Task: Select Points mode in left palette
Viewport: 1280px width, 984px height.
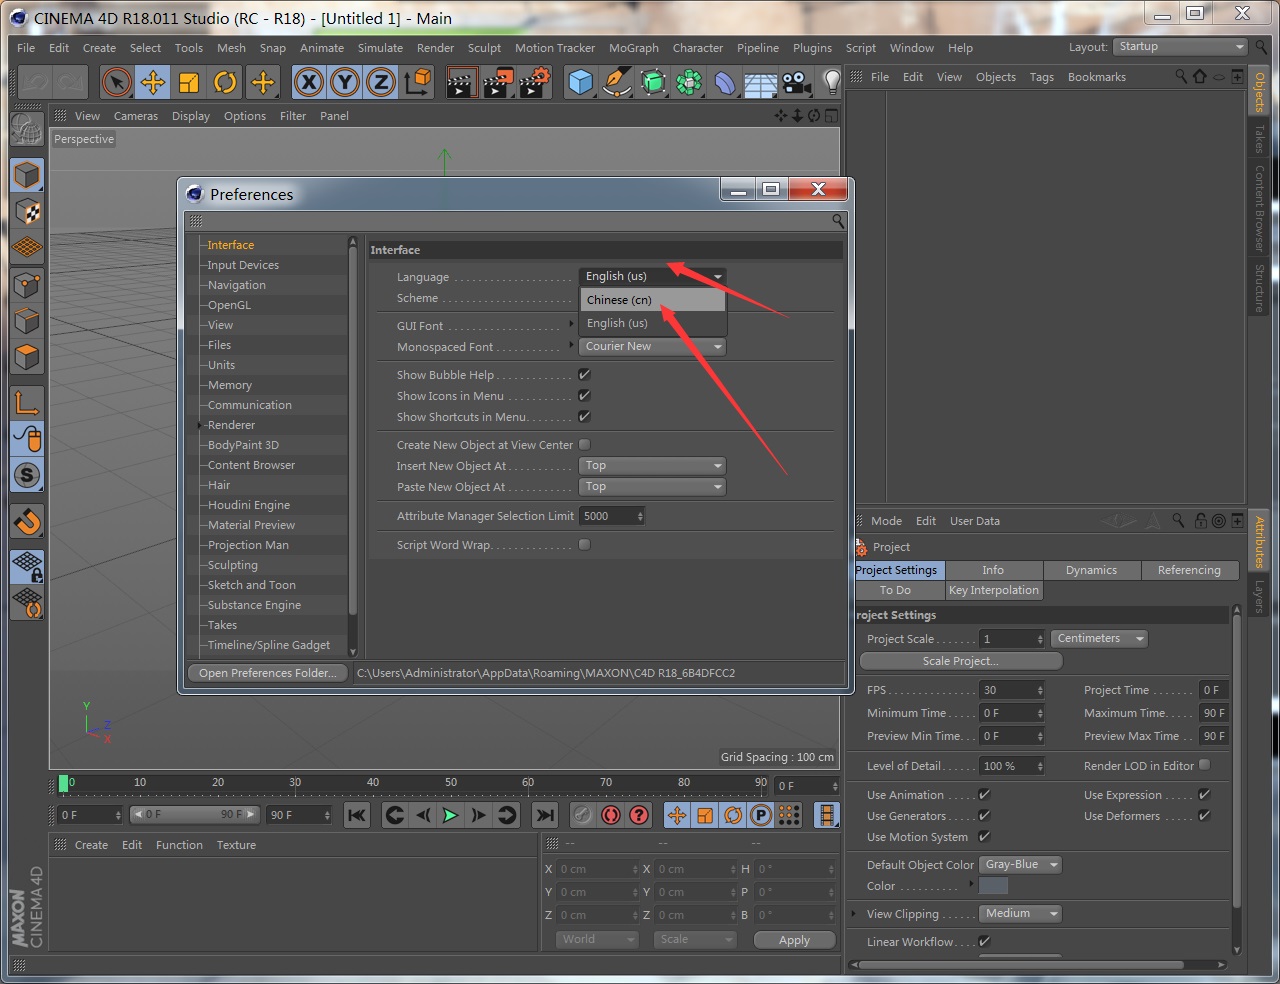Action: click(x=27, y=285)
